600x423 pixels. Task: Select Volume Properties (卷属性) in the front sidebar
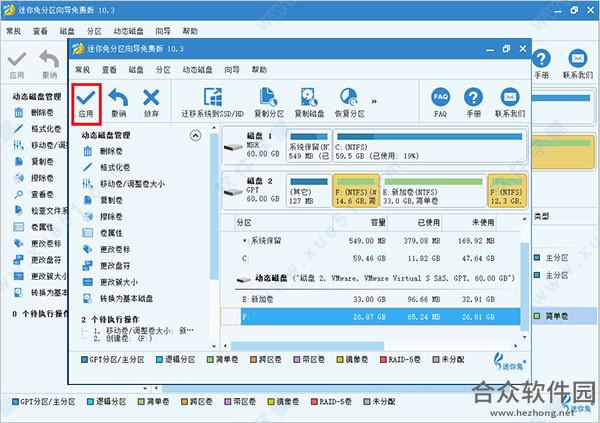(x=103, y=233)
